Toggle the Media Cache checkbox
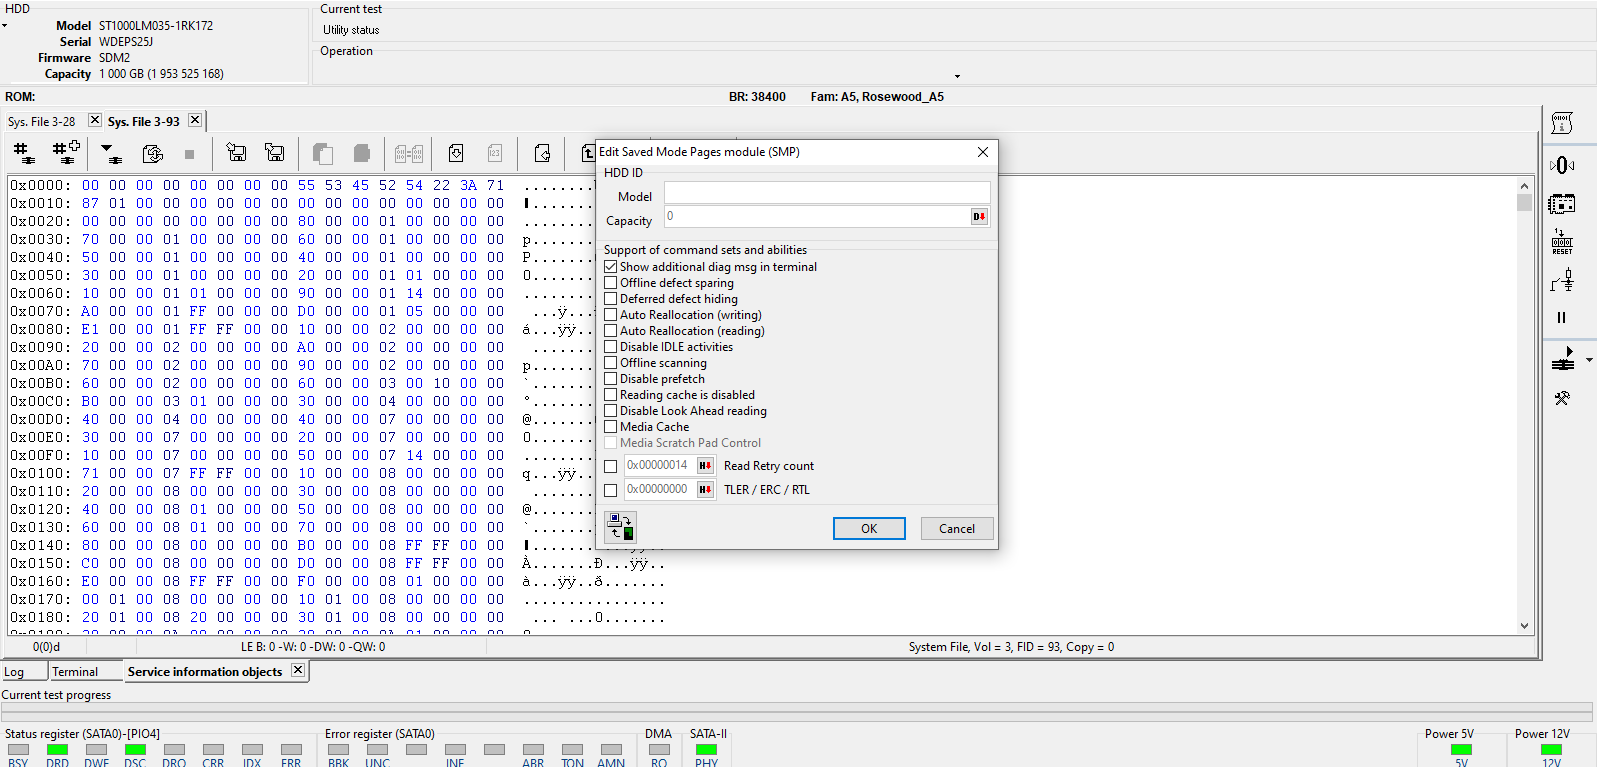The width and height of the screenshot is (1597, 767). pos(611,427)
